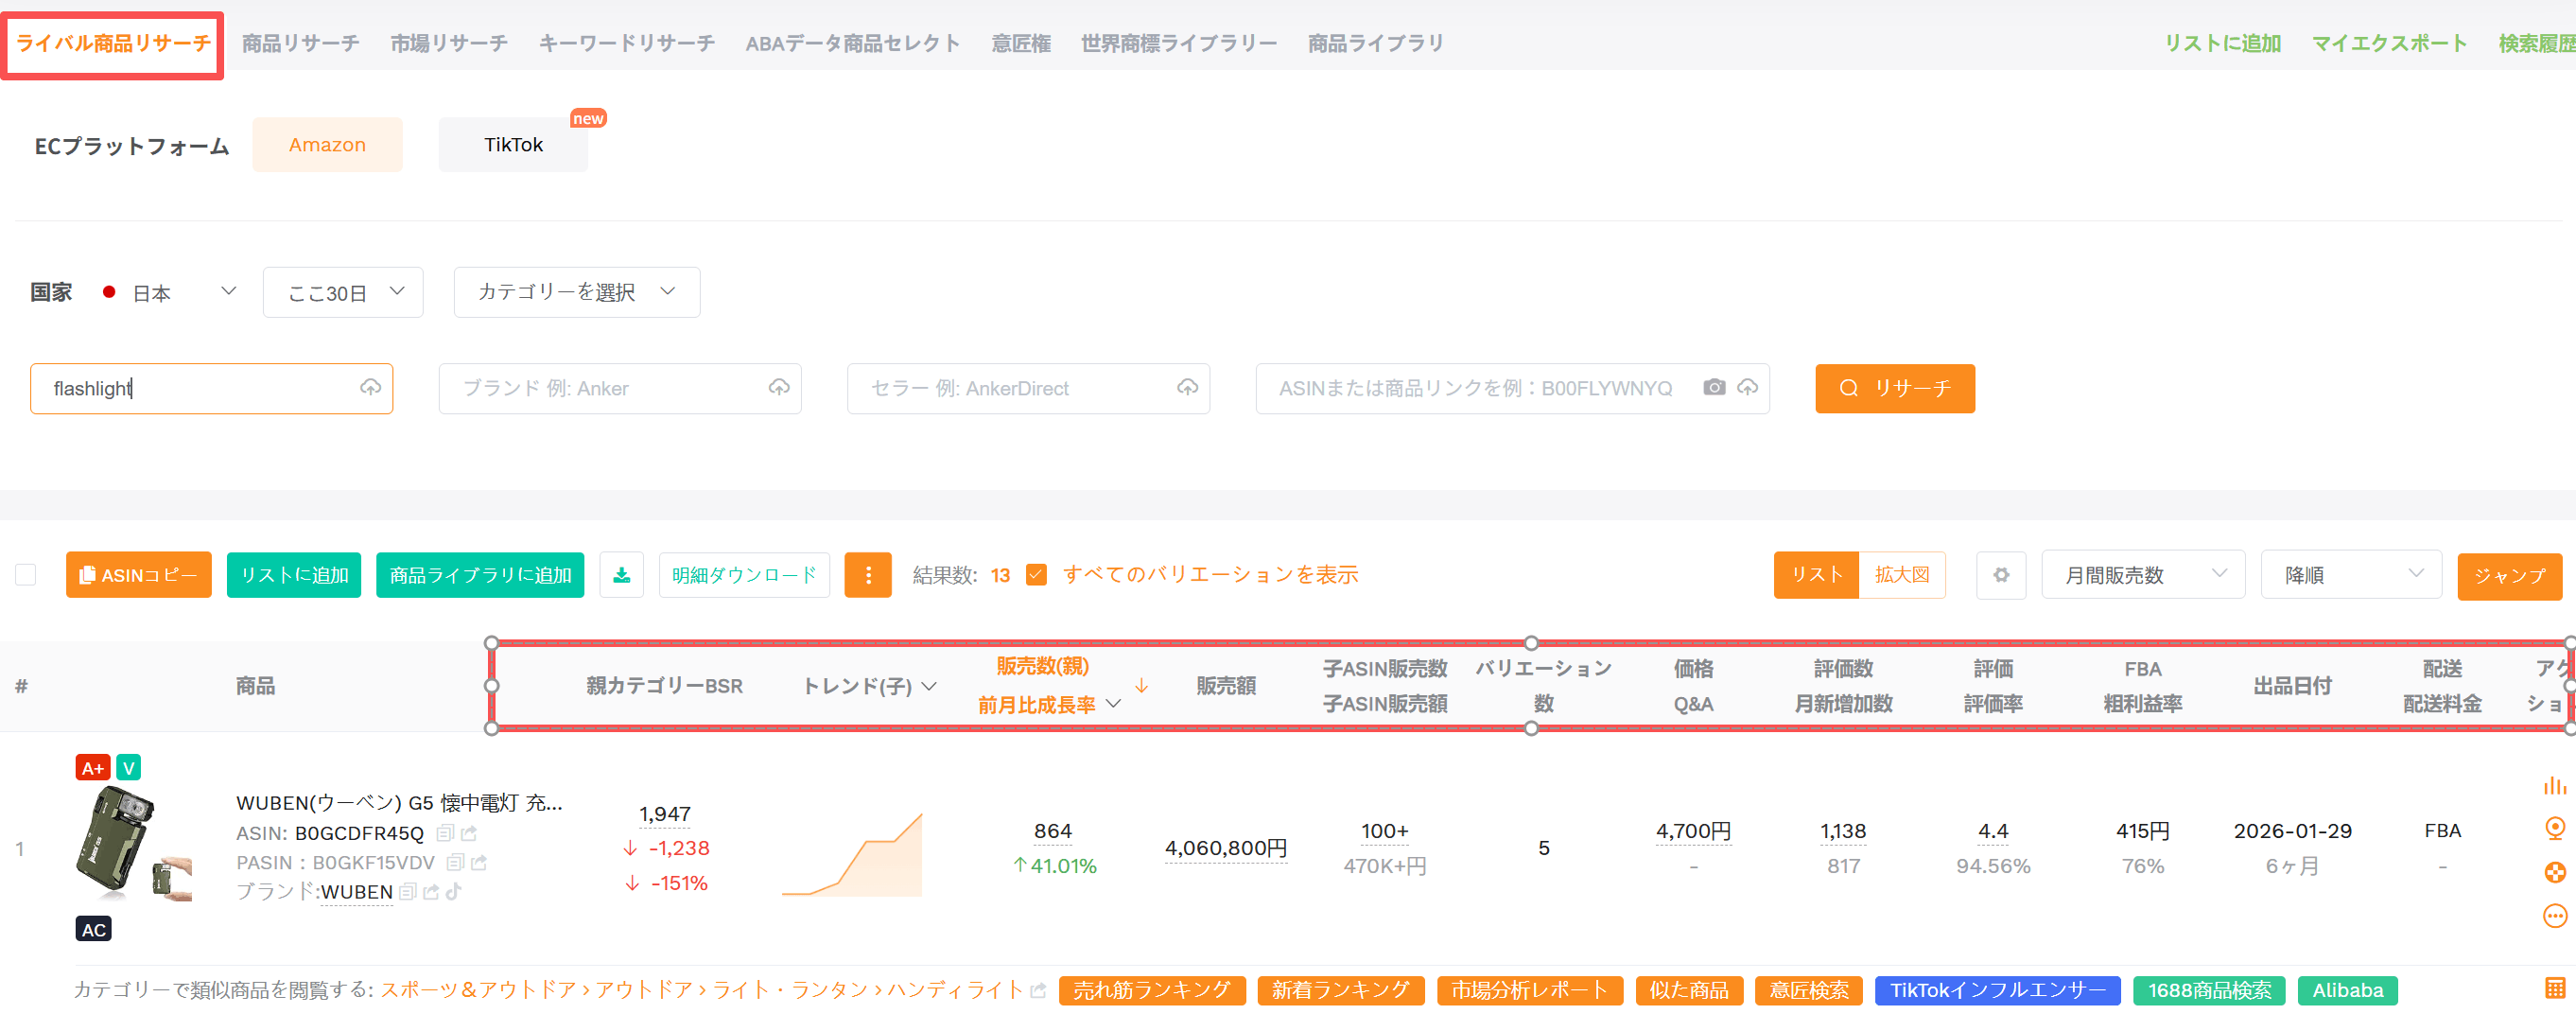Click the 商品ライブラリに追加 button

(x=480, y=575)
